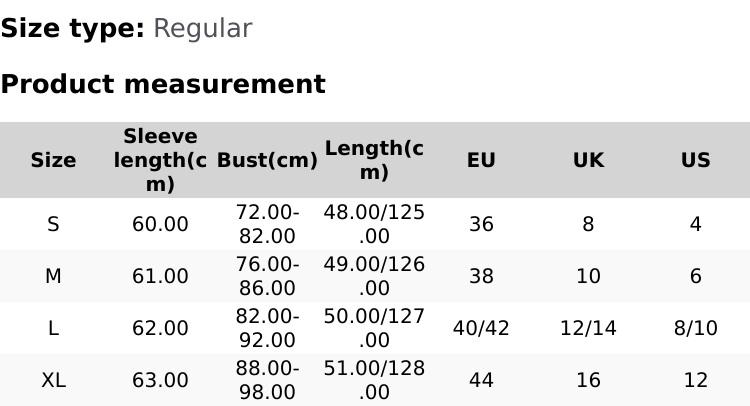Image resolution: width=750 pixels, height=406 pixels.
Task: Click the size 'L' row cell
Action: coord(53,328)
